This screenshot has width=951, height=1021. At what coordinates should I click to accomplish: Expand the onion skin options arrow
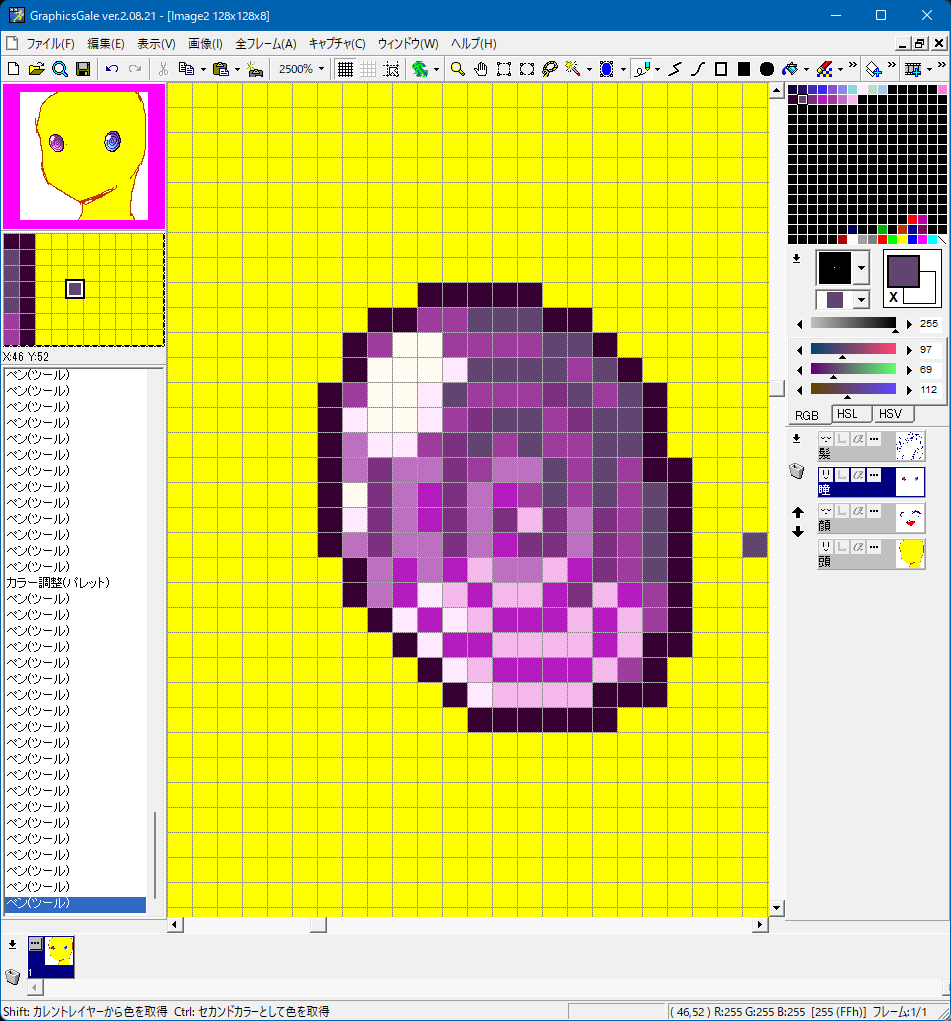click(x=436, y=69)
